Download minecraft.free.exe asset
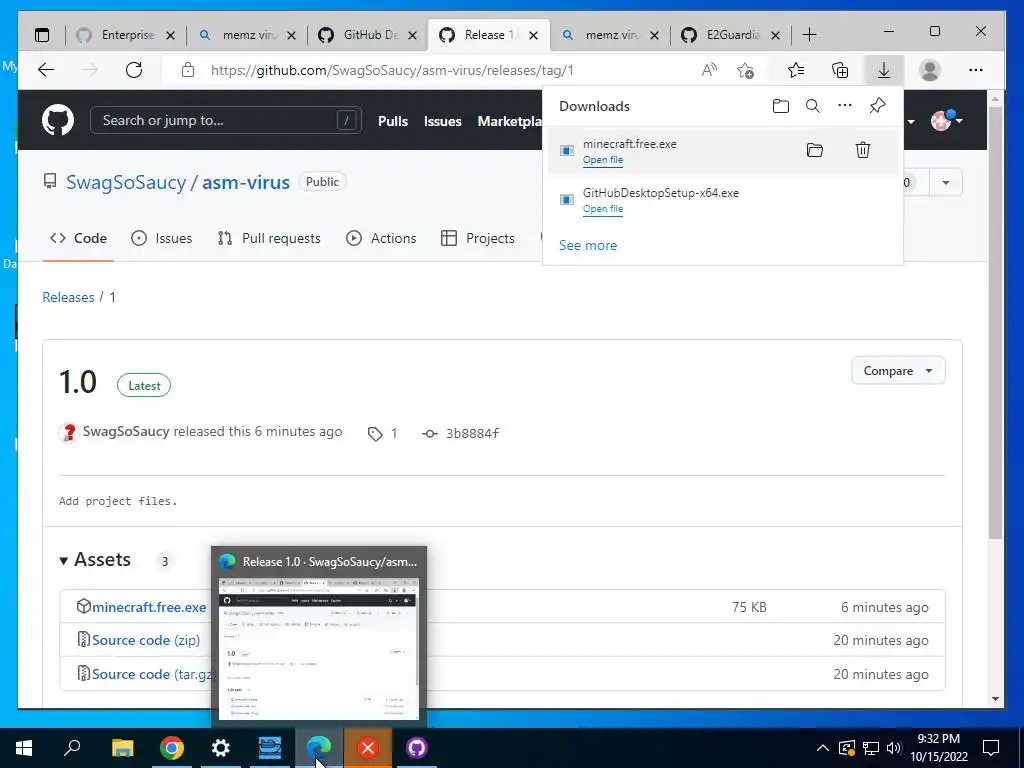 click(x=149, y=607)
